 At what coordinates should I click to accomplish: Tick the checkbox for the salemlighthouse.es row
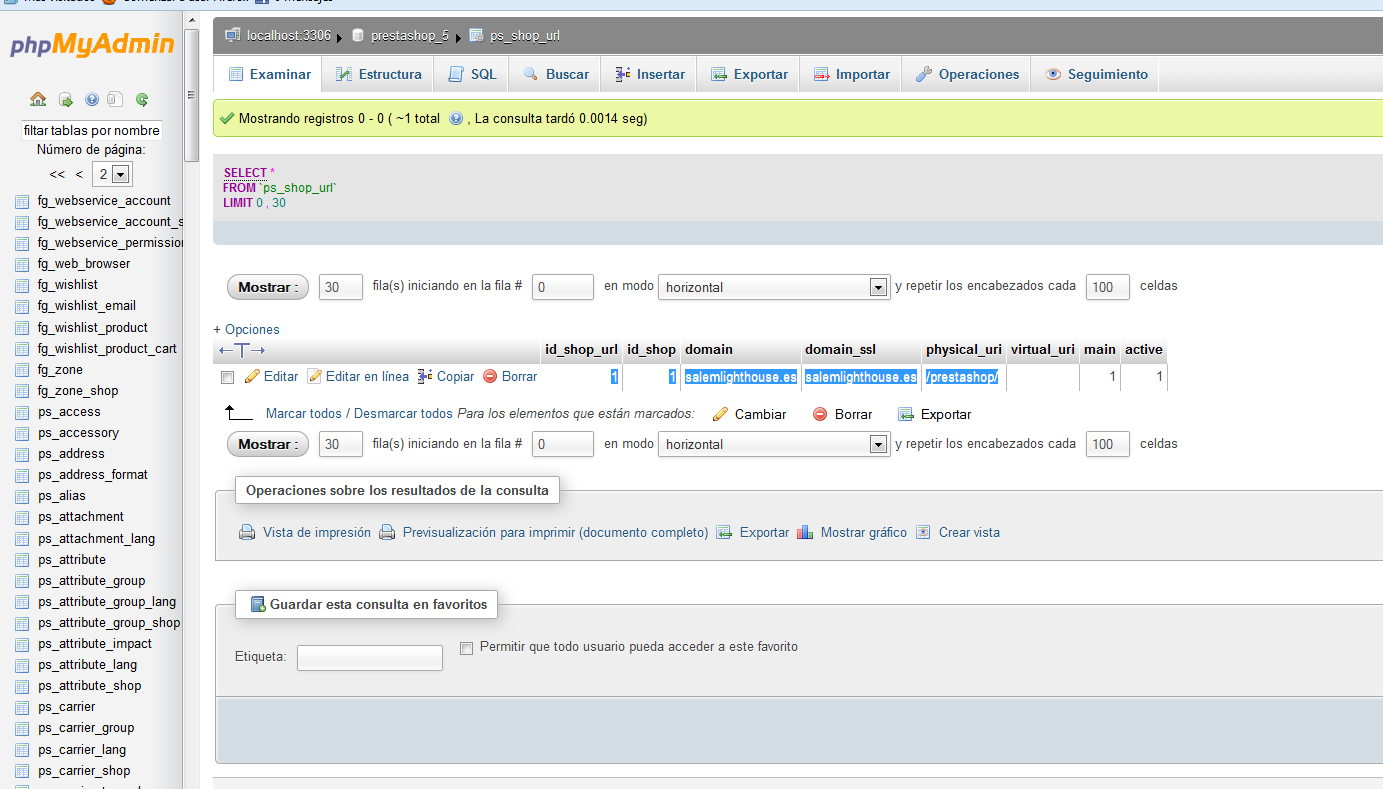pos(227,377)
